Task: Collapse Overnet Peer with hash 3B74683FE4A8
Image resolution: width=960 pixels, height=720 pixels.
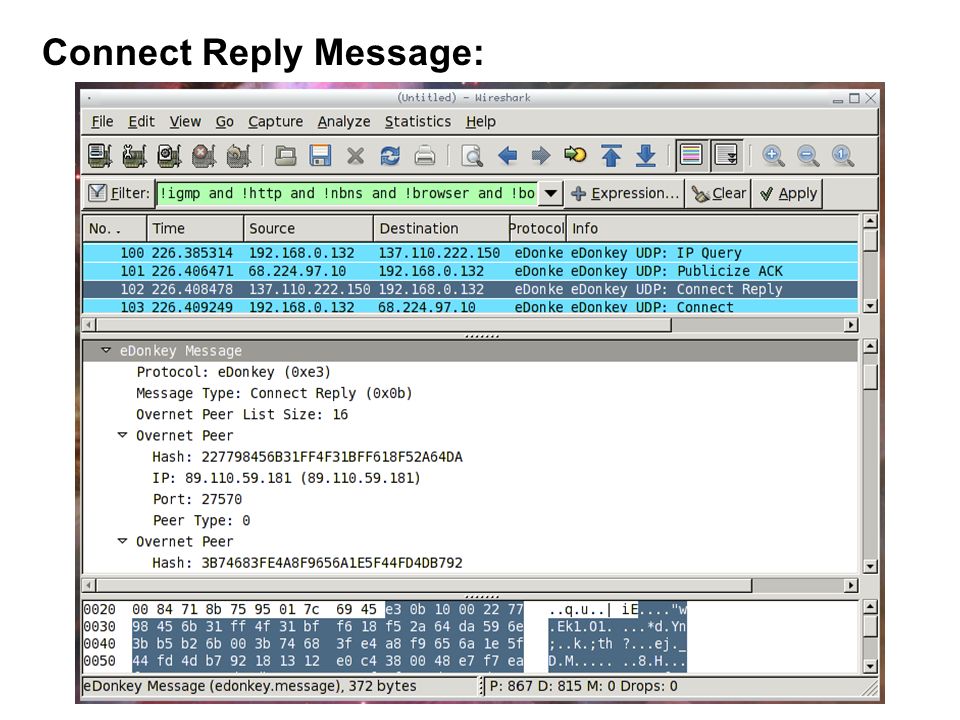Action: (122, 541)
